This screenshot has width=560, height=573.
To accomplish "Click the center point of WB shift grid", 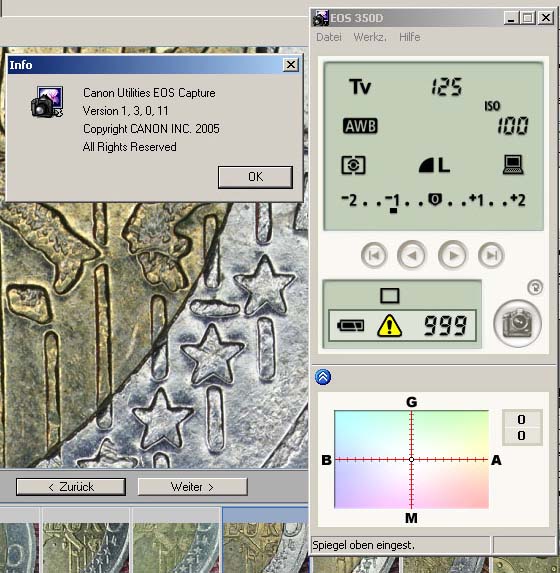I will [x=412, y=459].
